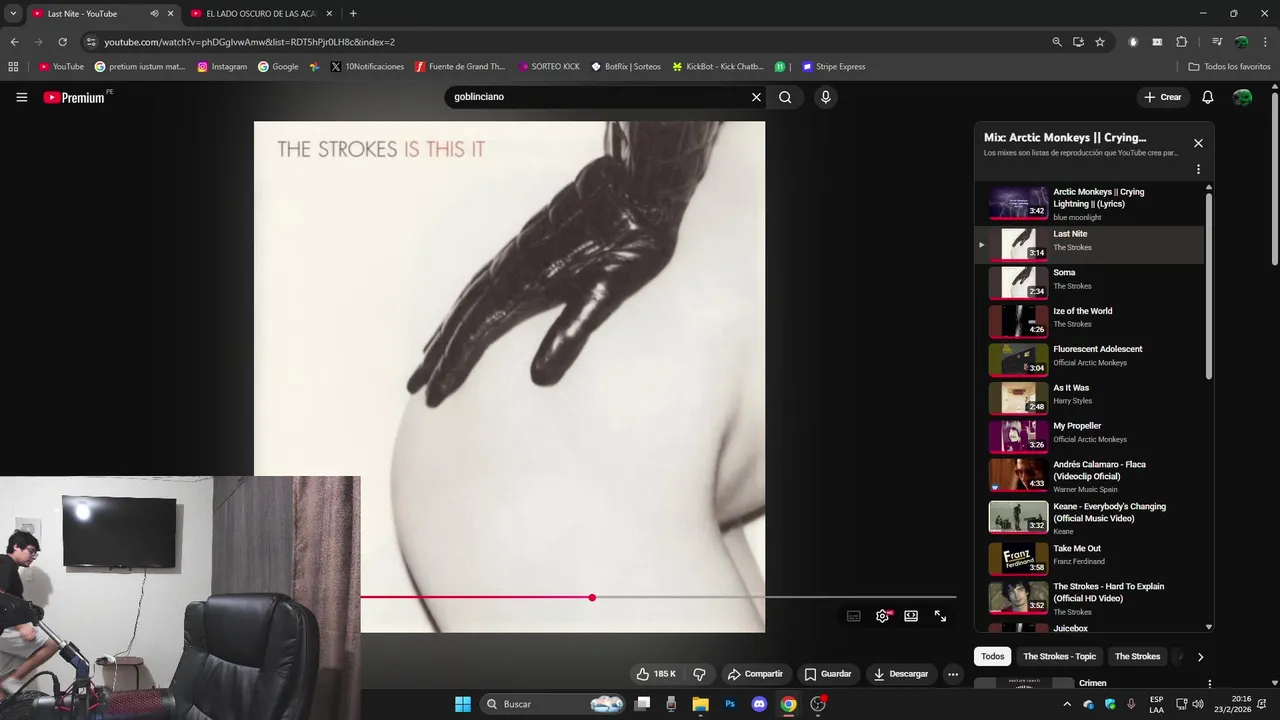
Task: Bookmark this page with star icon
Action: 1100,42
